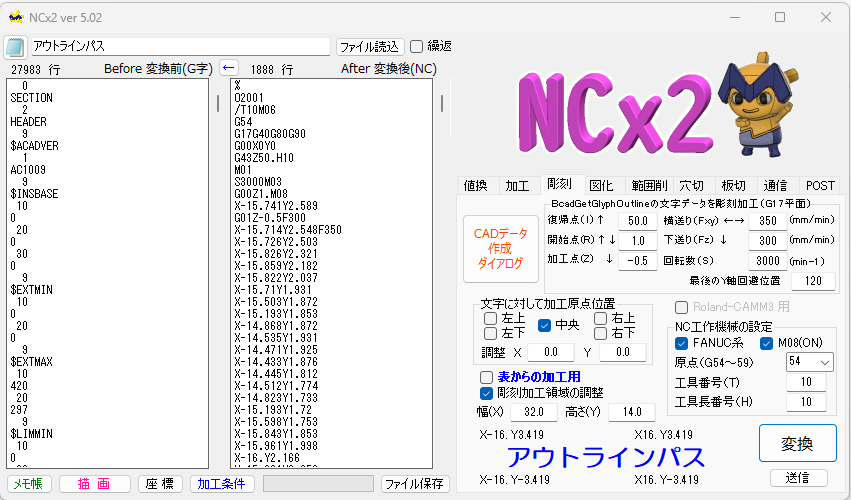Switch to the 穴切 tab
The width and height of the screenshot is (851, 500).
691,185
